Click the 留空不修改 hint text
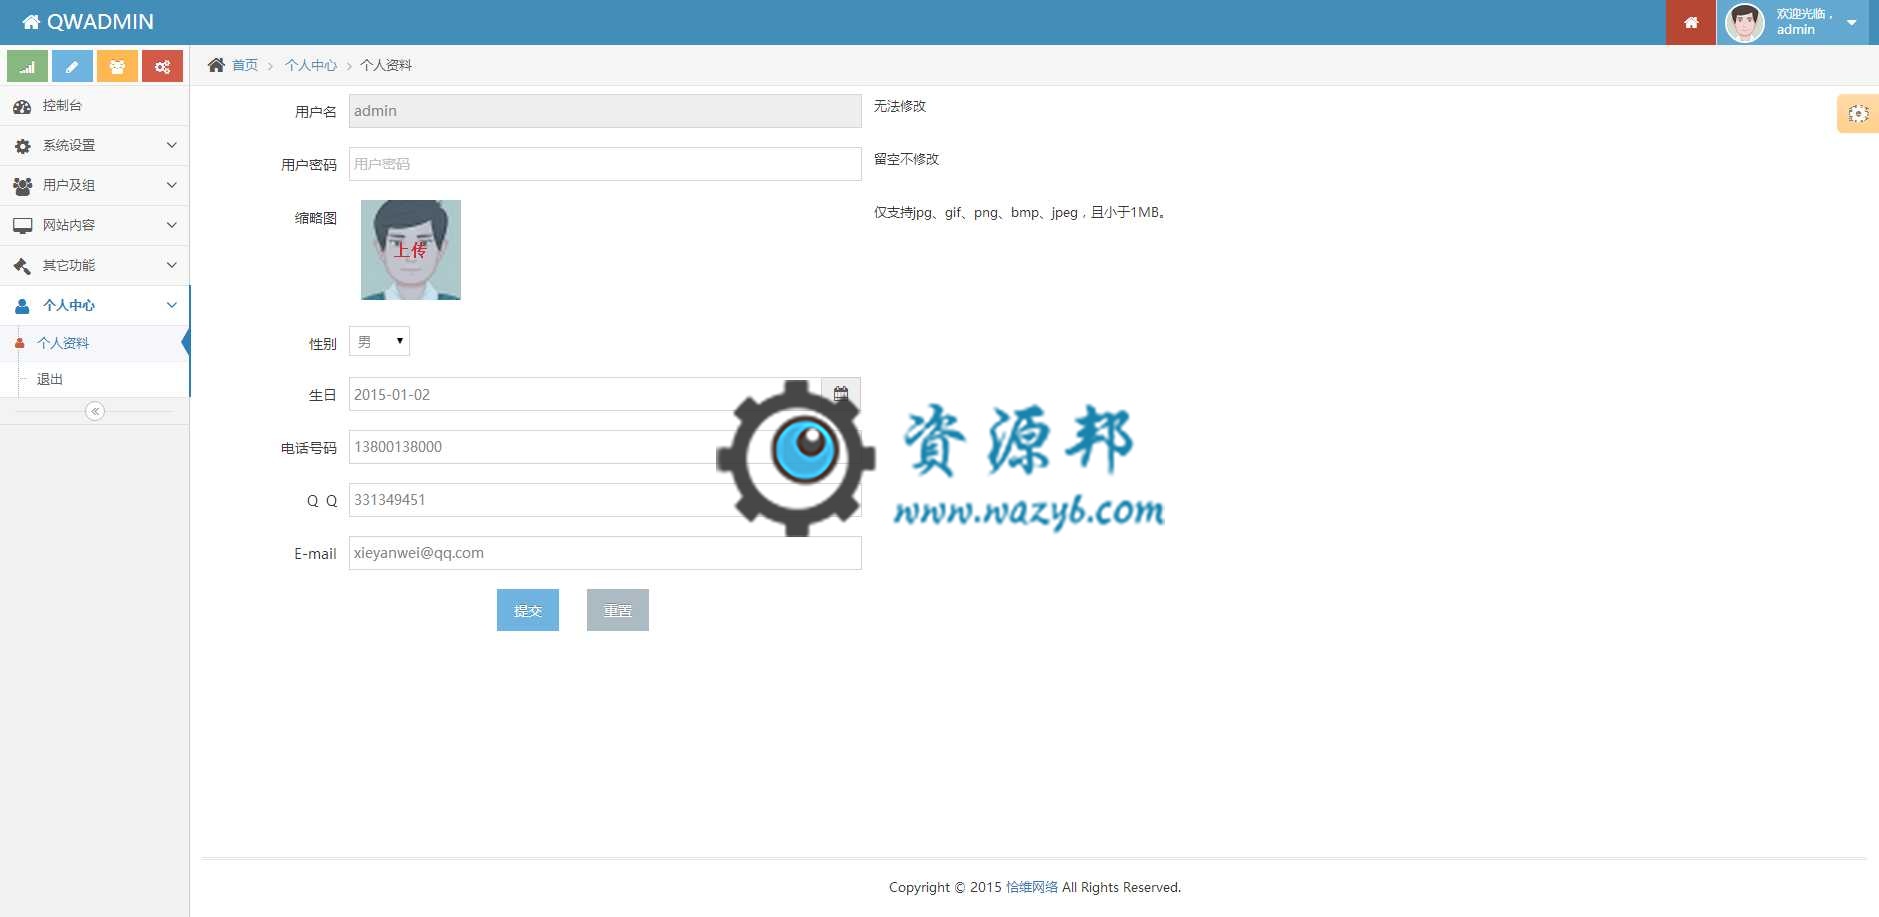This screenshot has height=917, width=1879. pos(907,159)
